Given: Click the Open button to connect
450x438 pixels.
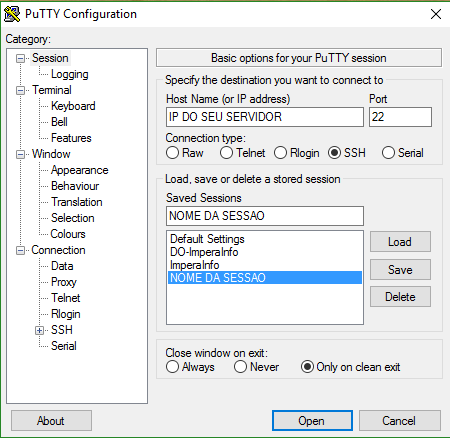Looking at the screenshot, I should click(312, 421).
